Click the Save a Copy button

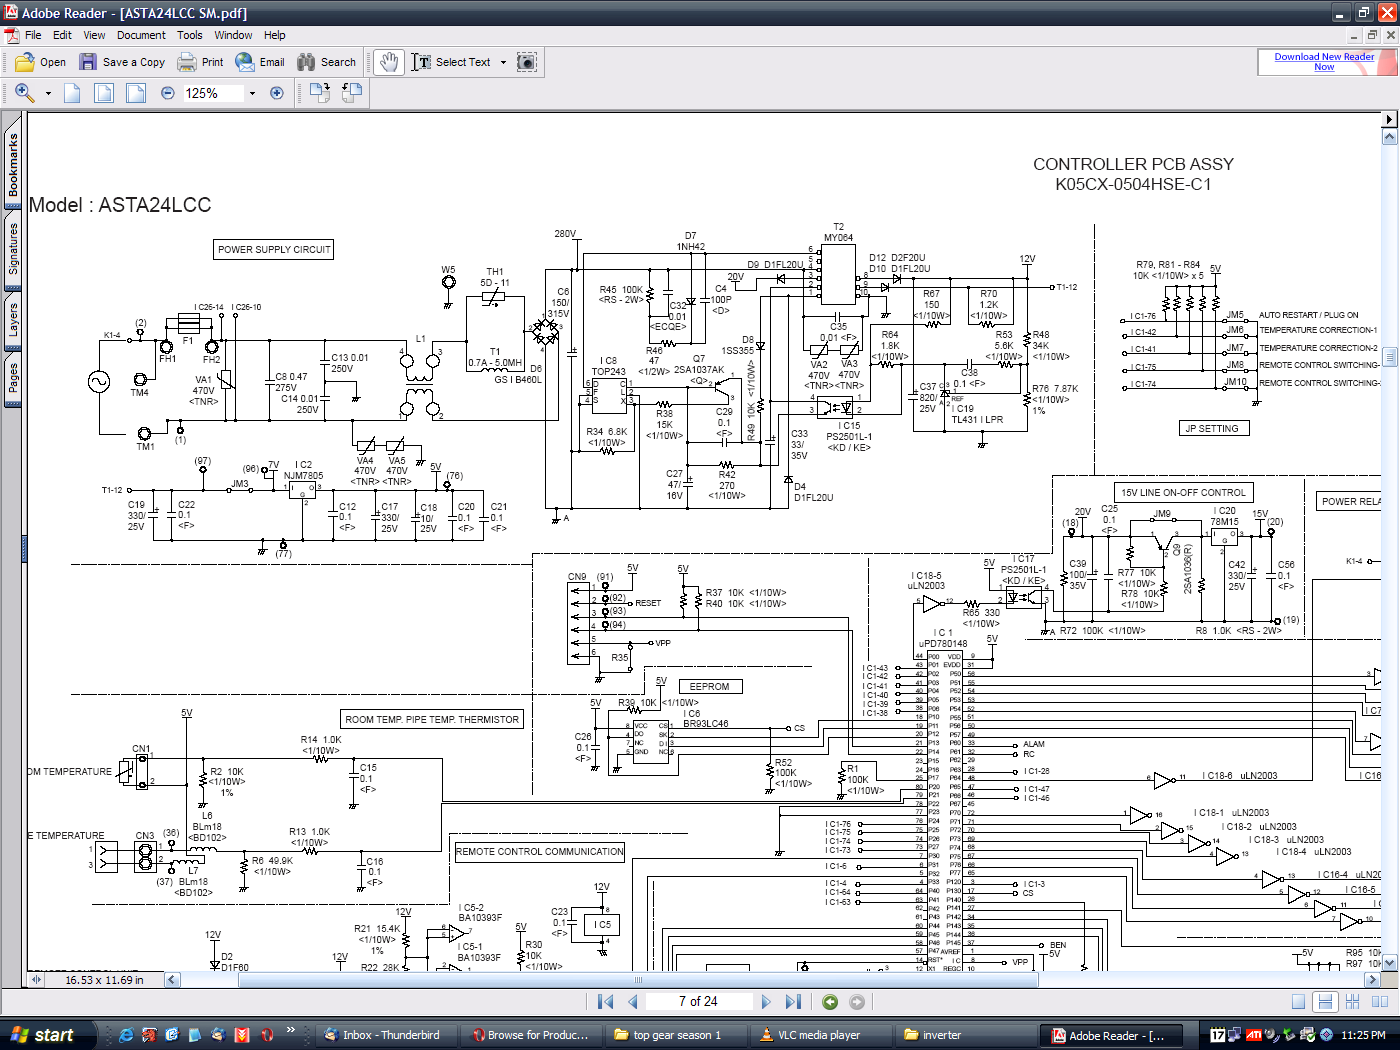tap(122, 62)
